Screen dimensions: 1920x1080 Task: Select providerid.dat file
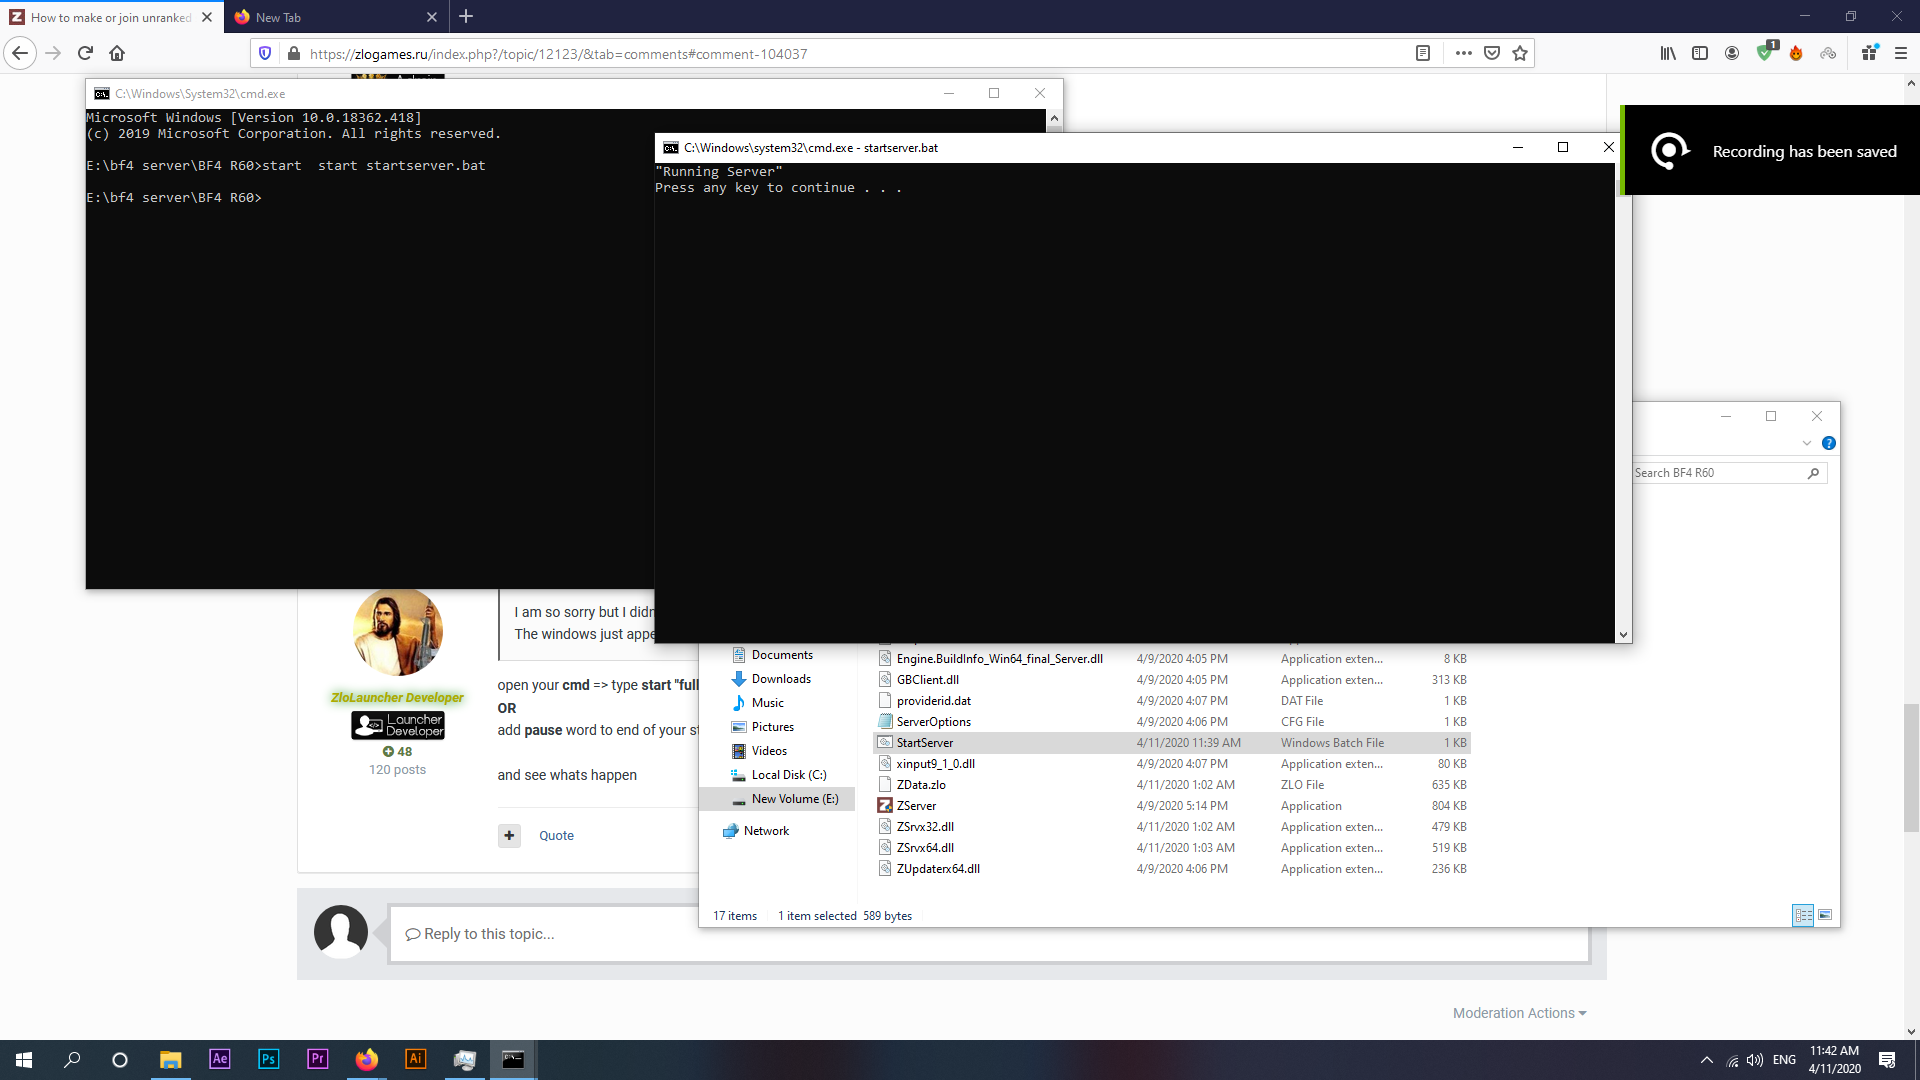pyautogui.click(x=1172, y=701)
